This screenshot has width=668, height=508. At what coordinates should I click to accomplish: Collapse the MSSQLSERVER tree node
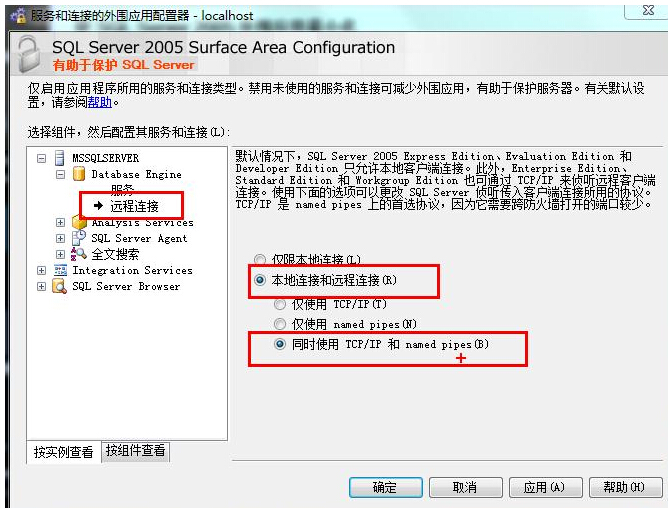click(x=41, y=159)
